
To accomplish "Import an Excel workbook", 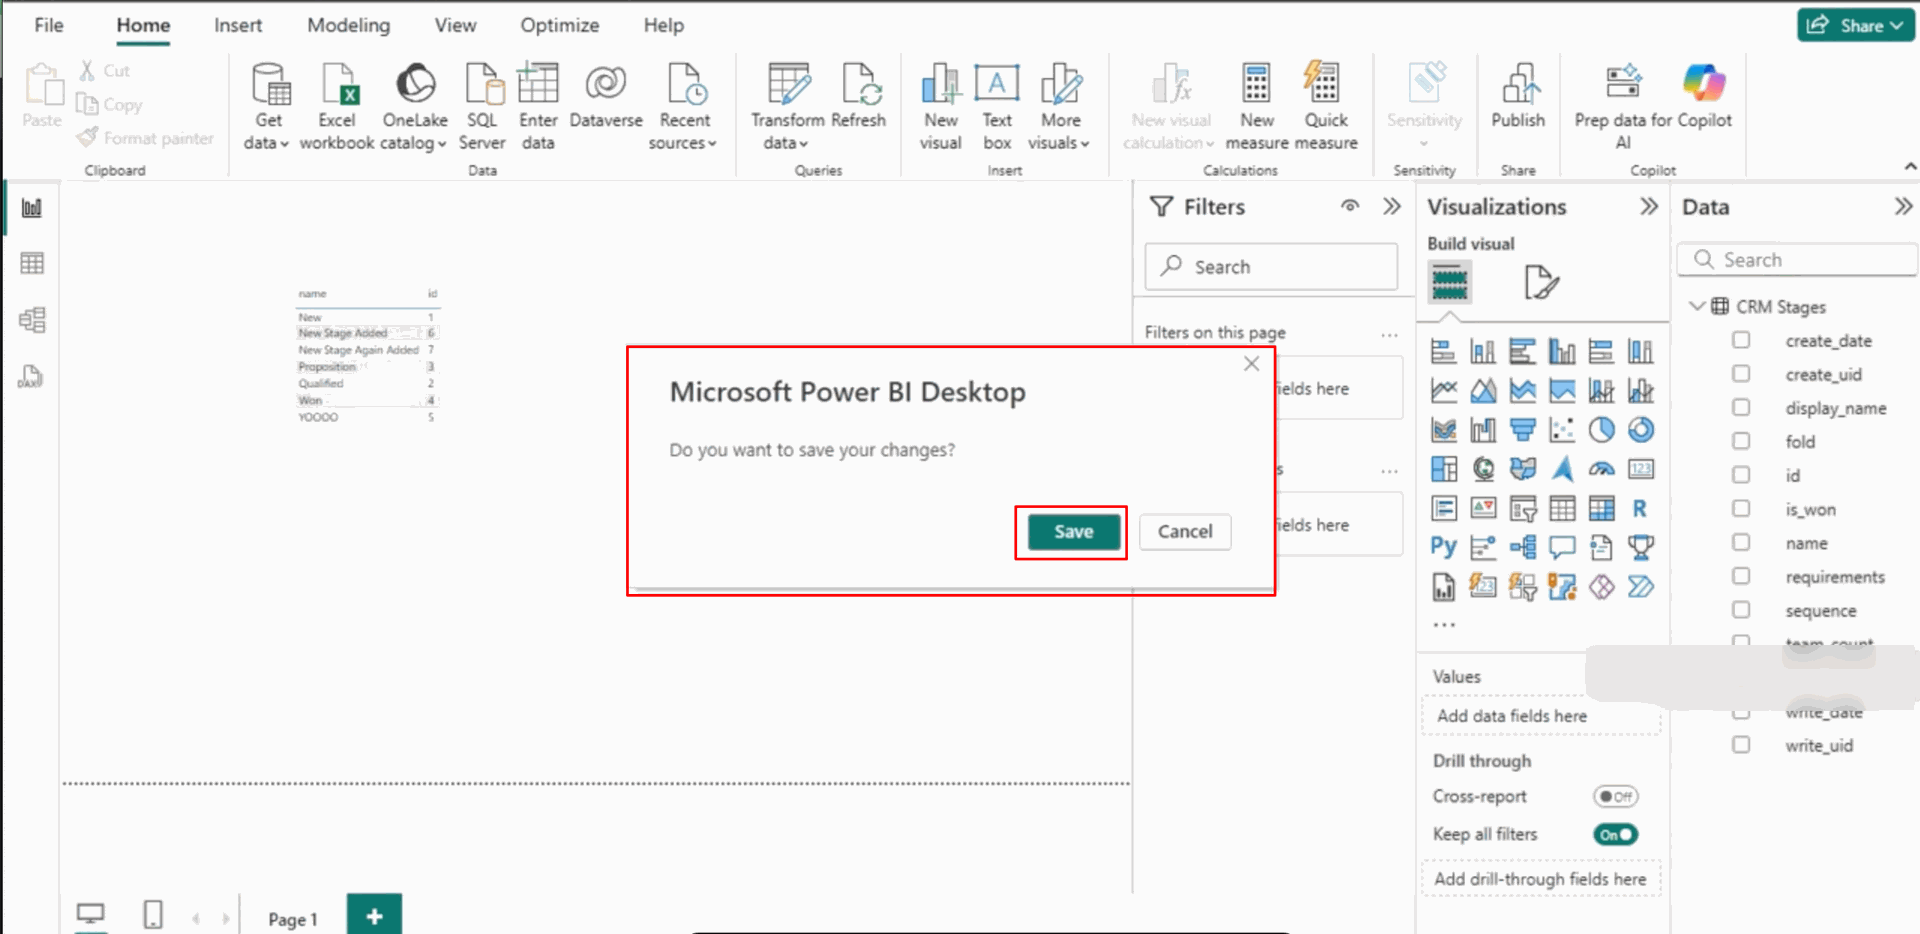I will 337,107.
